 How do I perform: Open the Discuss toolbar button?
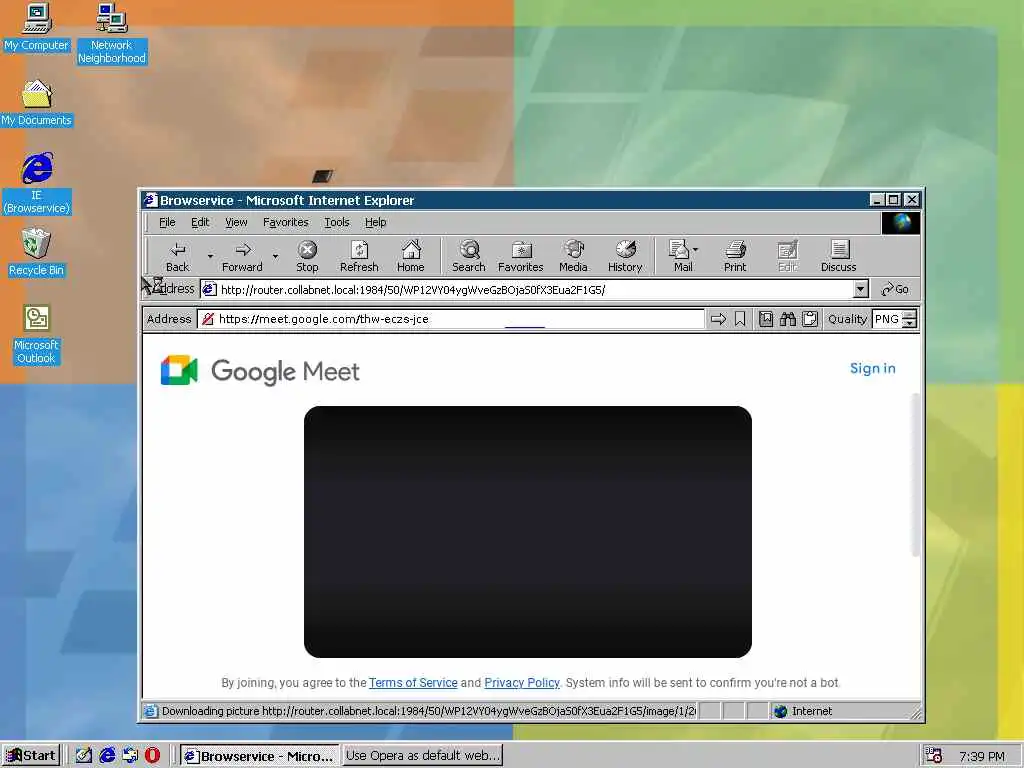coord(839,256)
